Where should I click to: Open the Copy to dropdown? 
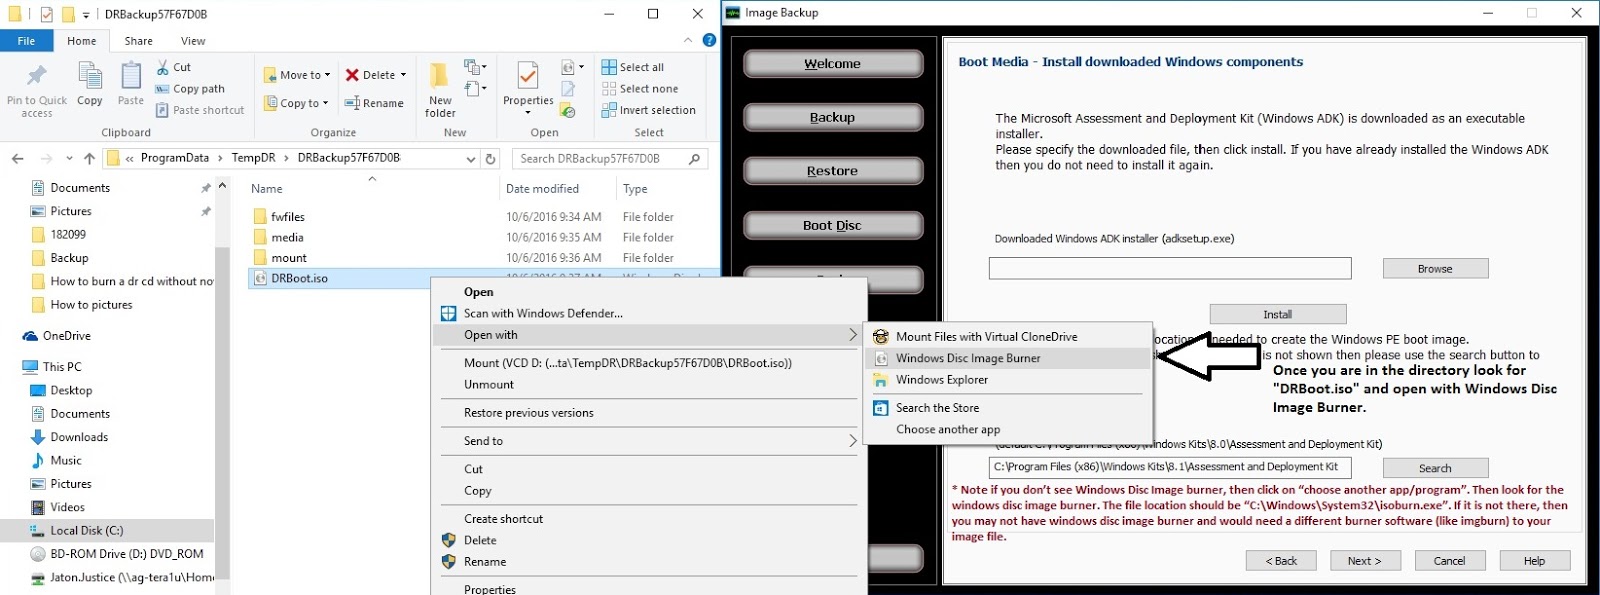(296, 103)
